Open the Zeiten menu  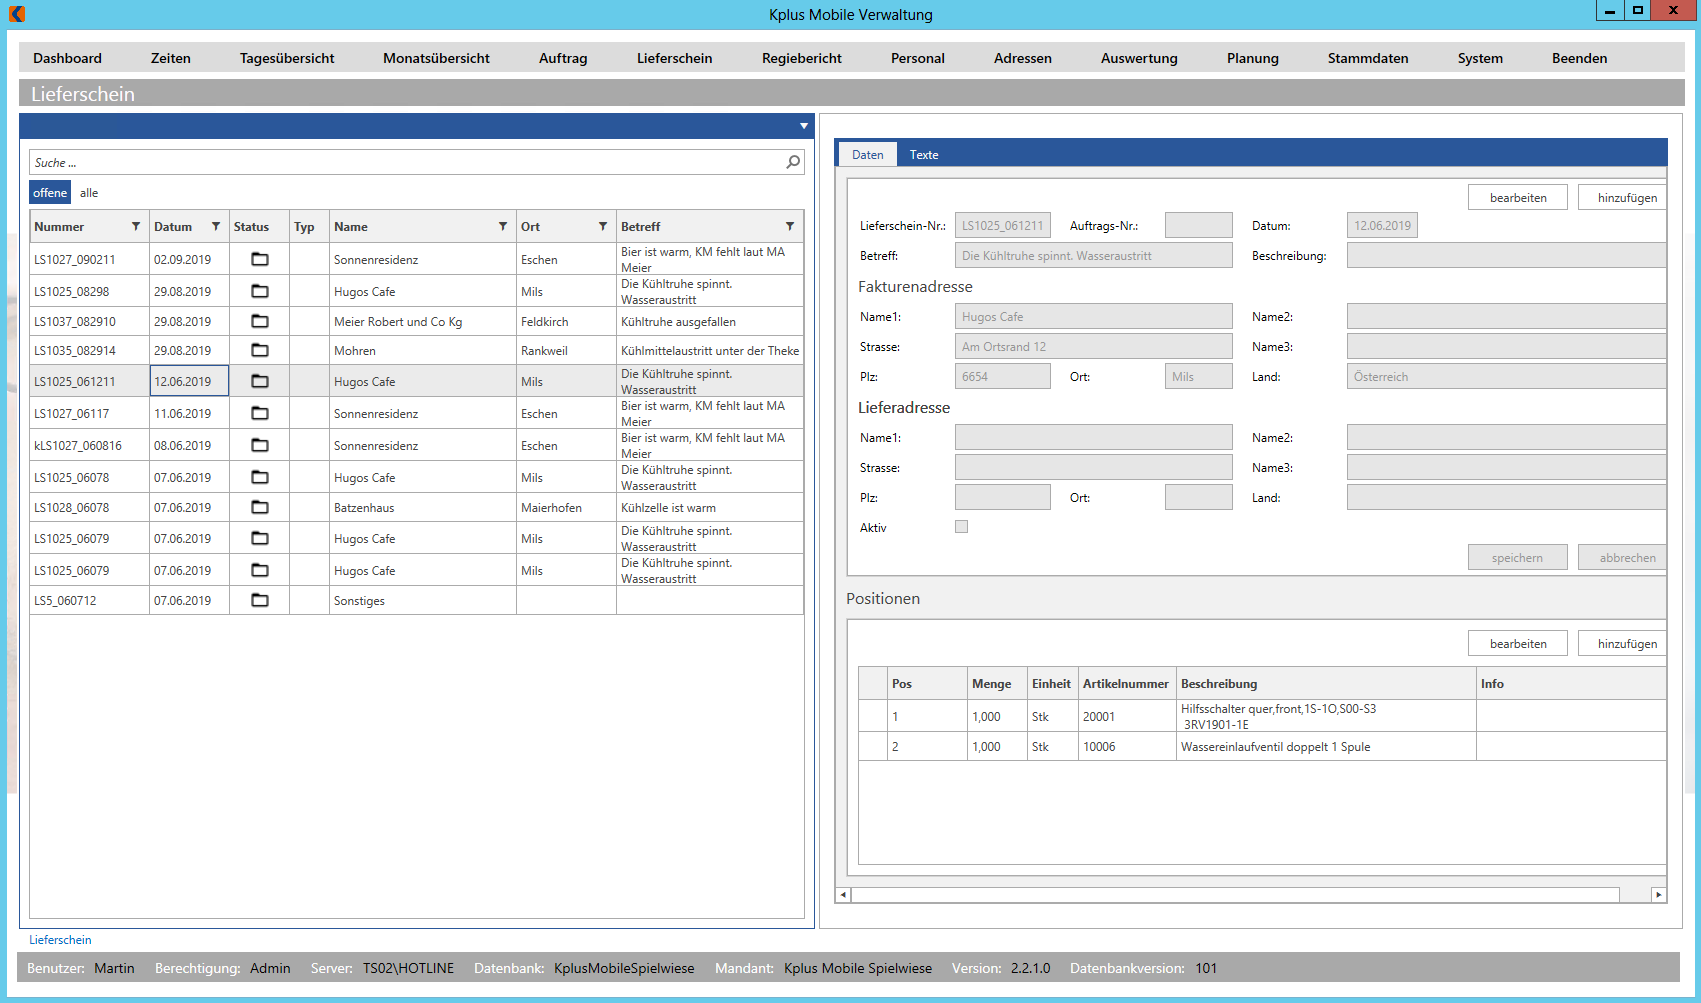[171, 58]
